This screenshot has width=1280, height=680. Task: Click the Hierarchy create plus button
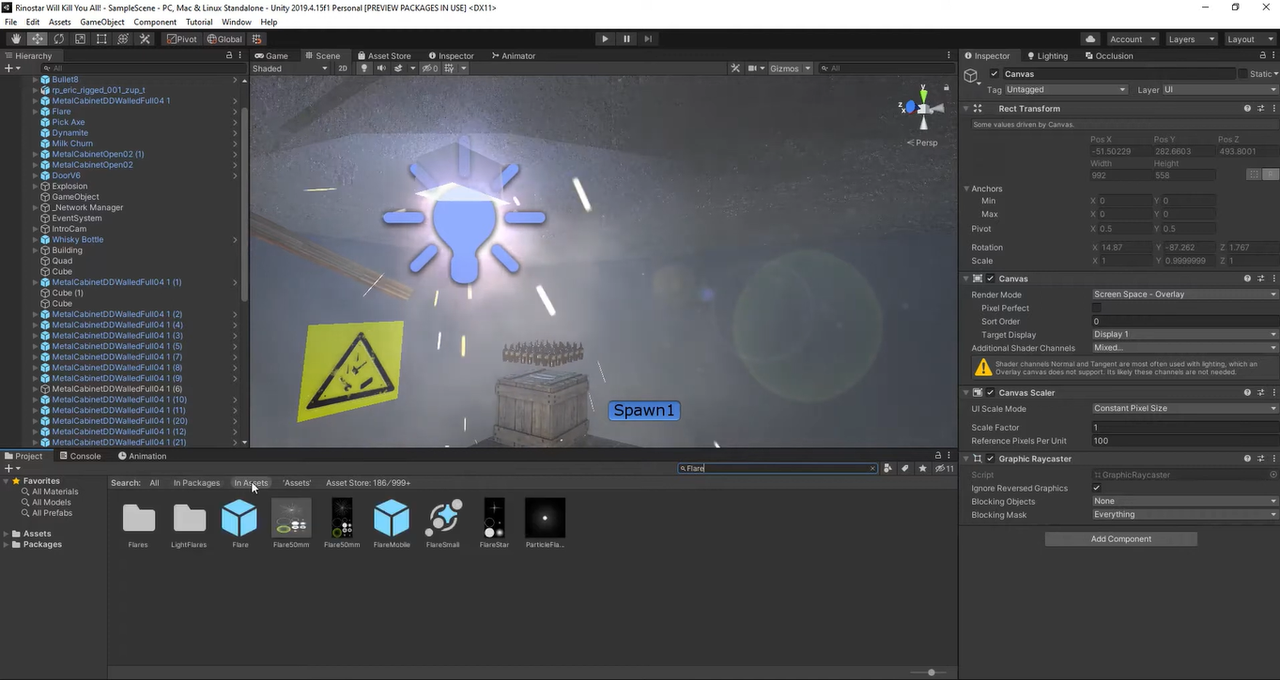pos(8,68)
